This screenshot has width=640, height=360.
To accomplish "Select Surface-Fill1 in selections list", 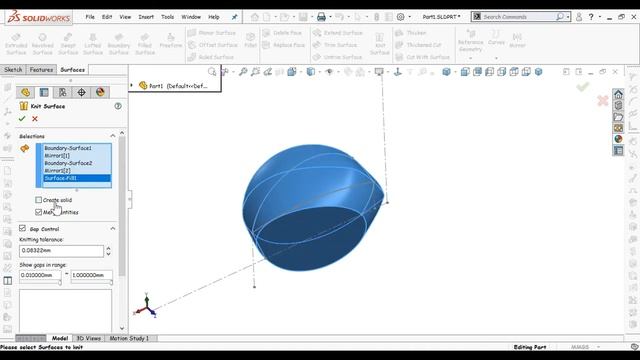I will point(77,178).
